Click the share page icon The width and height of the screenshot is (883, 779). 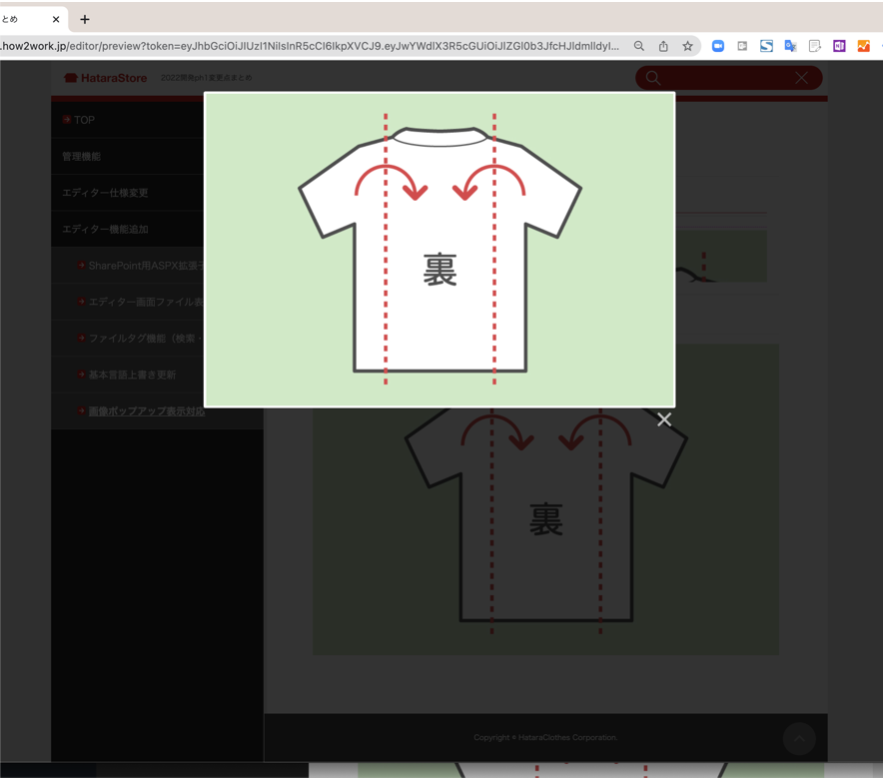663,46
